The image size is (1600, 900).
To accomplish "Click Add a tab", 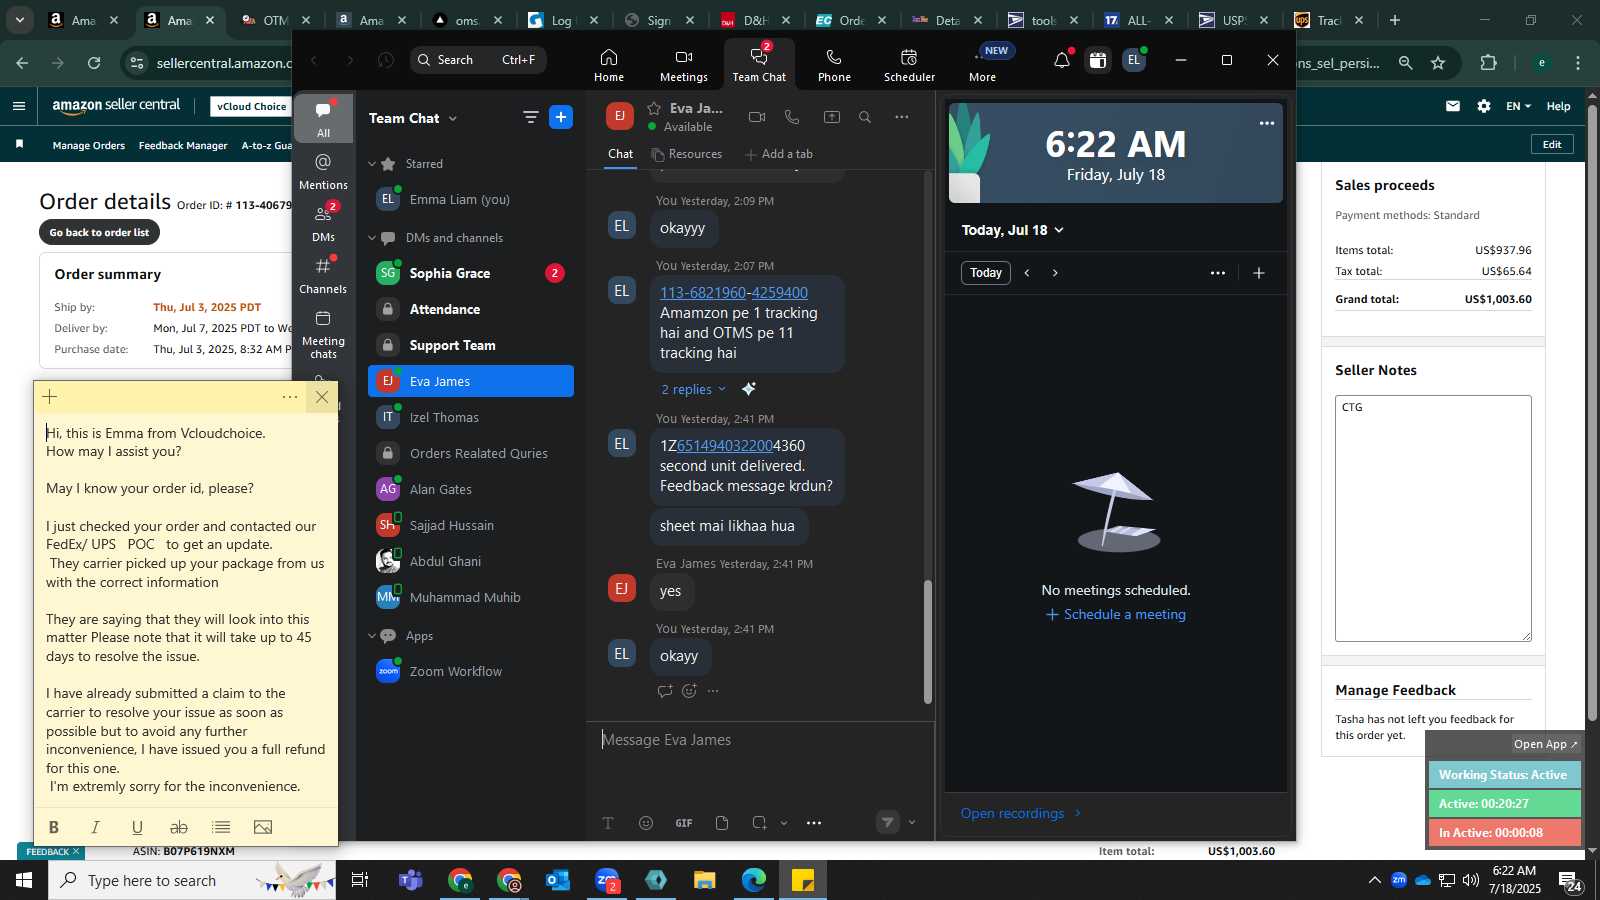I will click(x=779, y=154).
